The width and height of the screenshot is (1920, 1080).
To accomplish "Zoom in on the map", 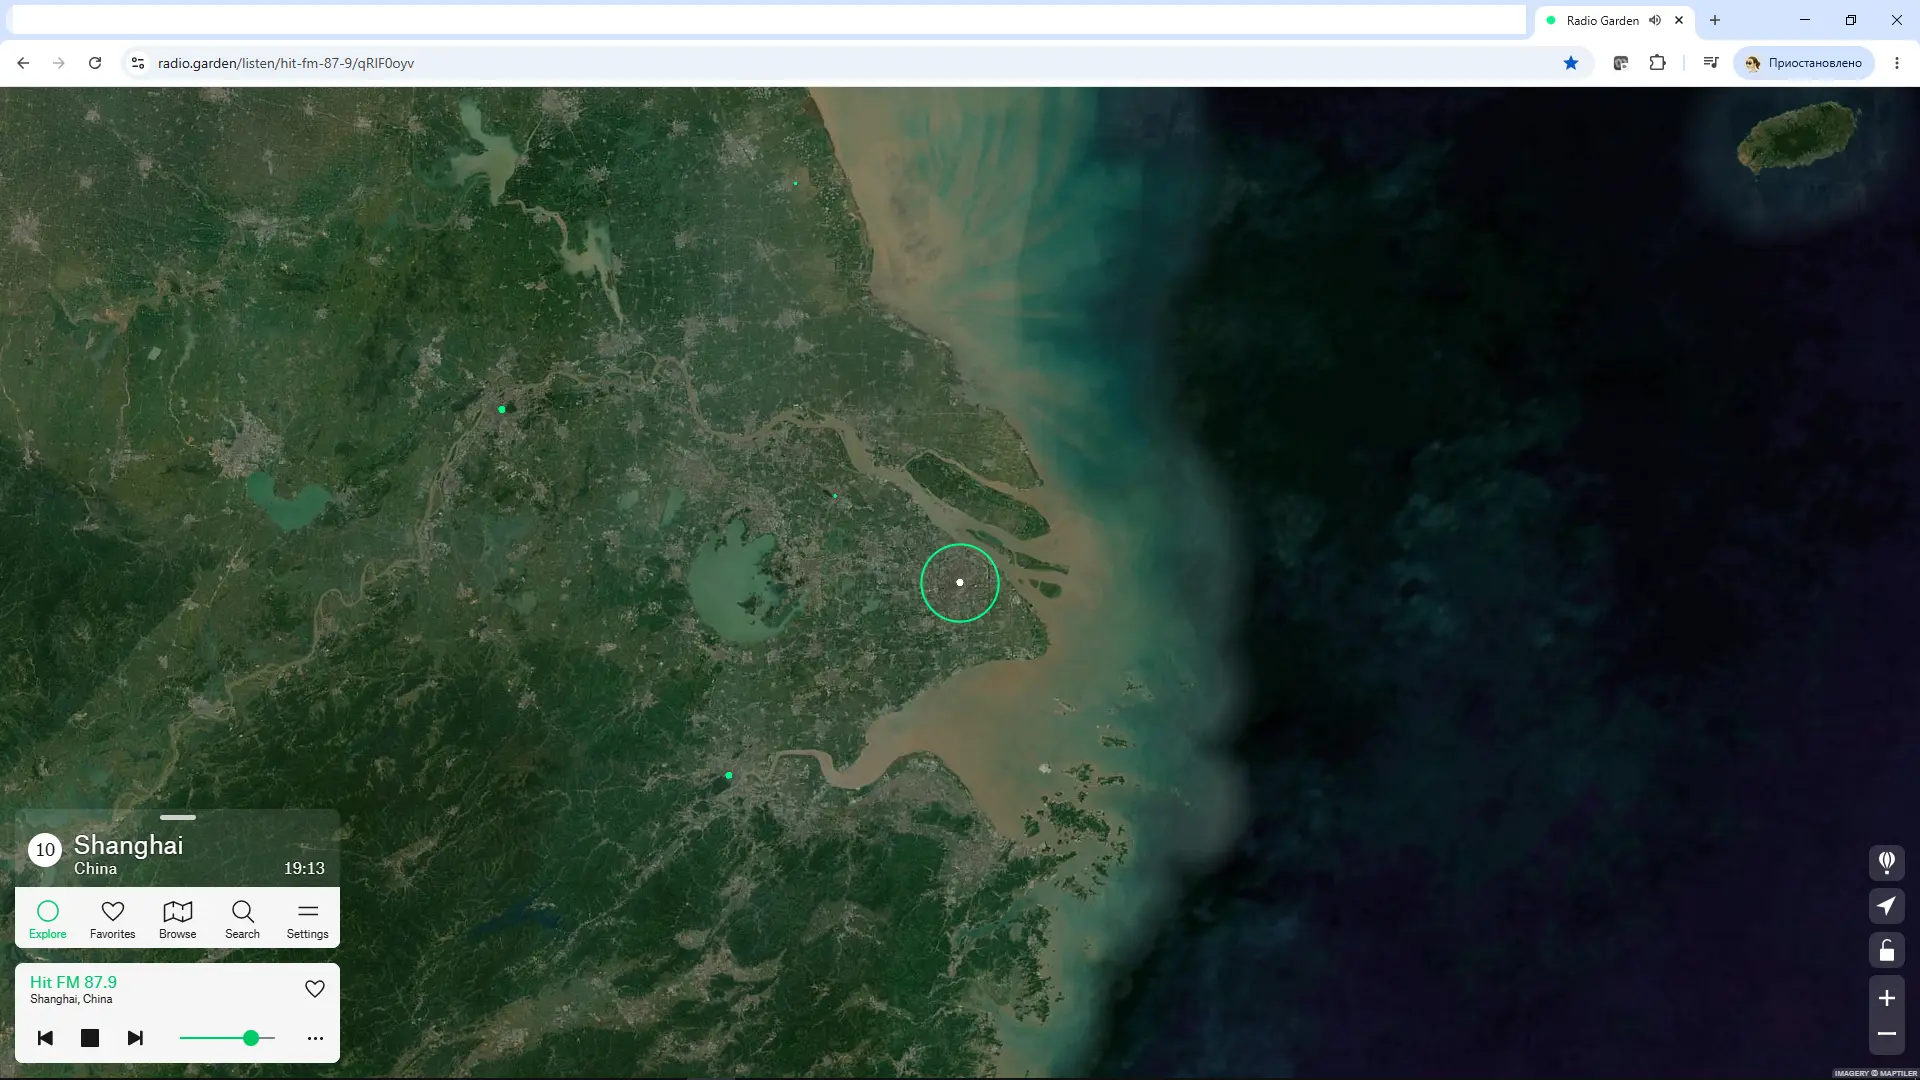I will 1886,998.
